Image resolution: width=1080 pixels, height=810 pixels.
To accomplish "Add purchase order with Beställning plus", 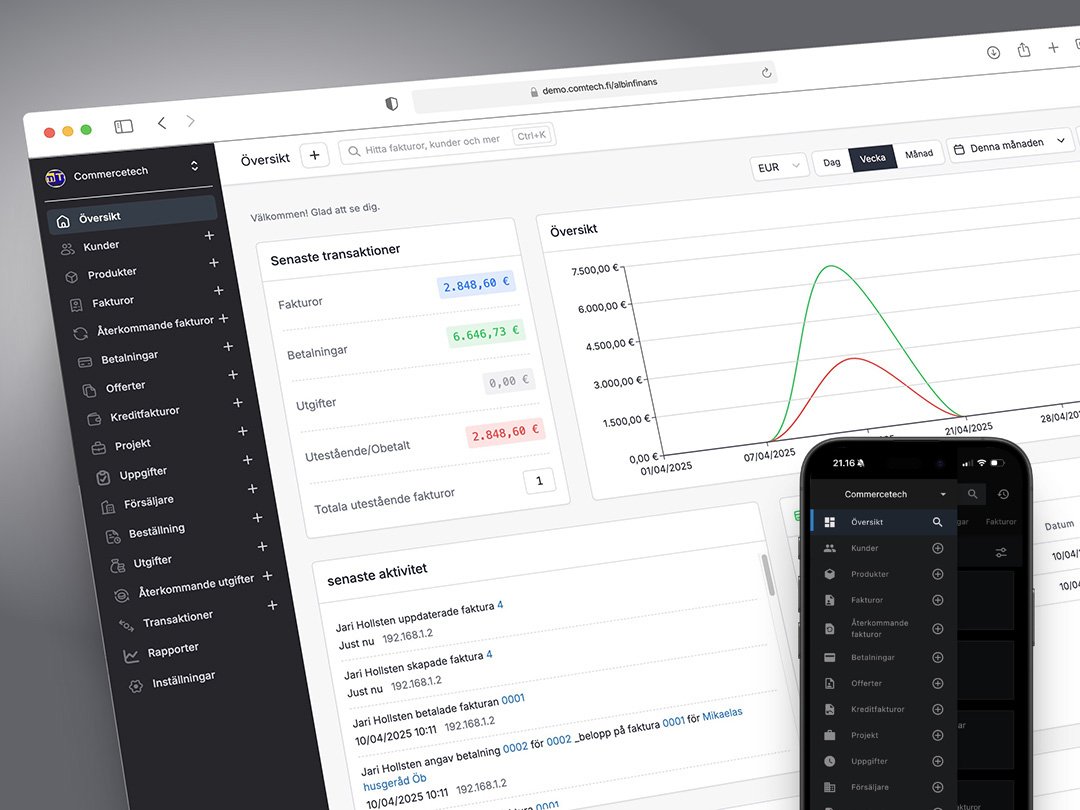I will tap(257, 517).
